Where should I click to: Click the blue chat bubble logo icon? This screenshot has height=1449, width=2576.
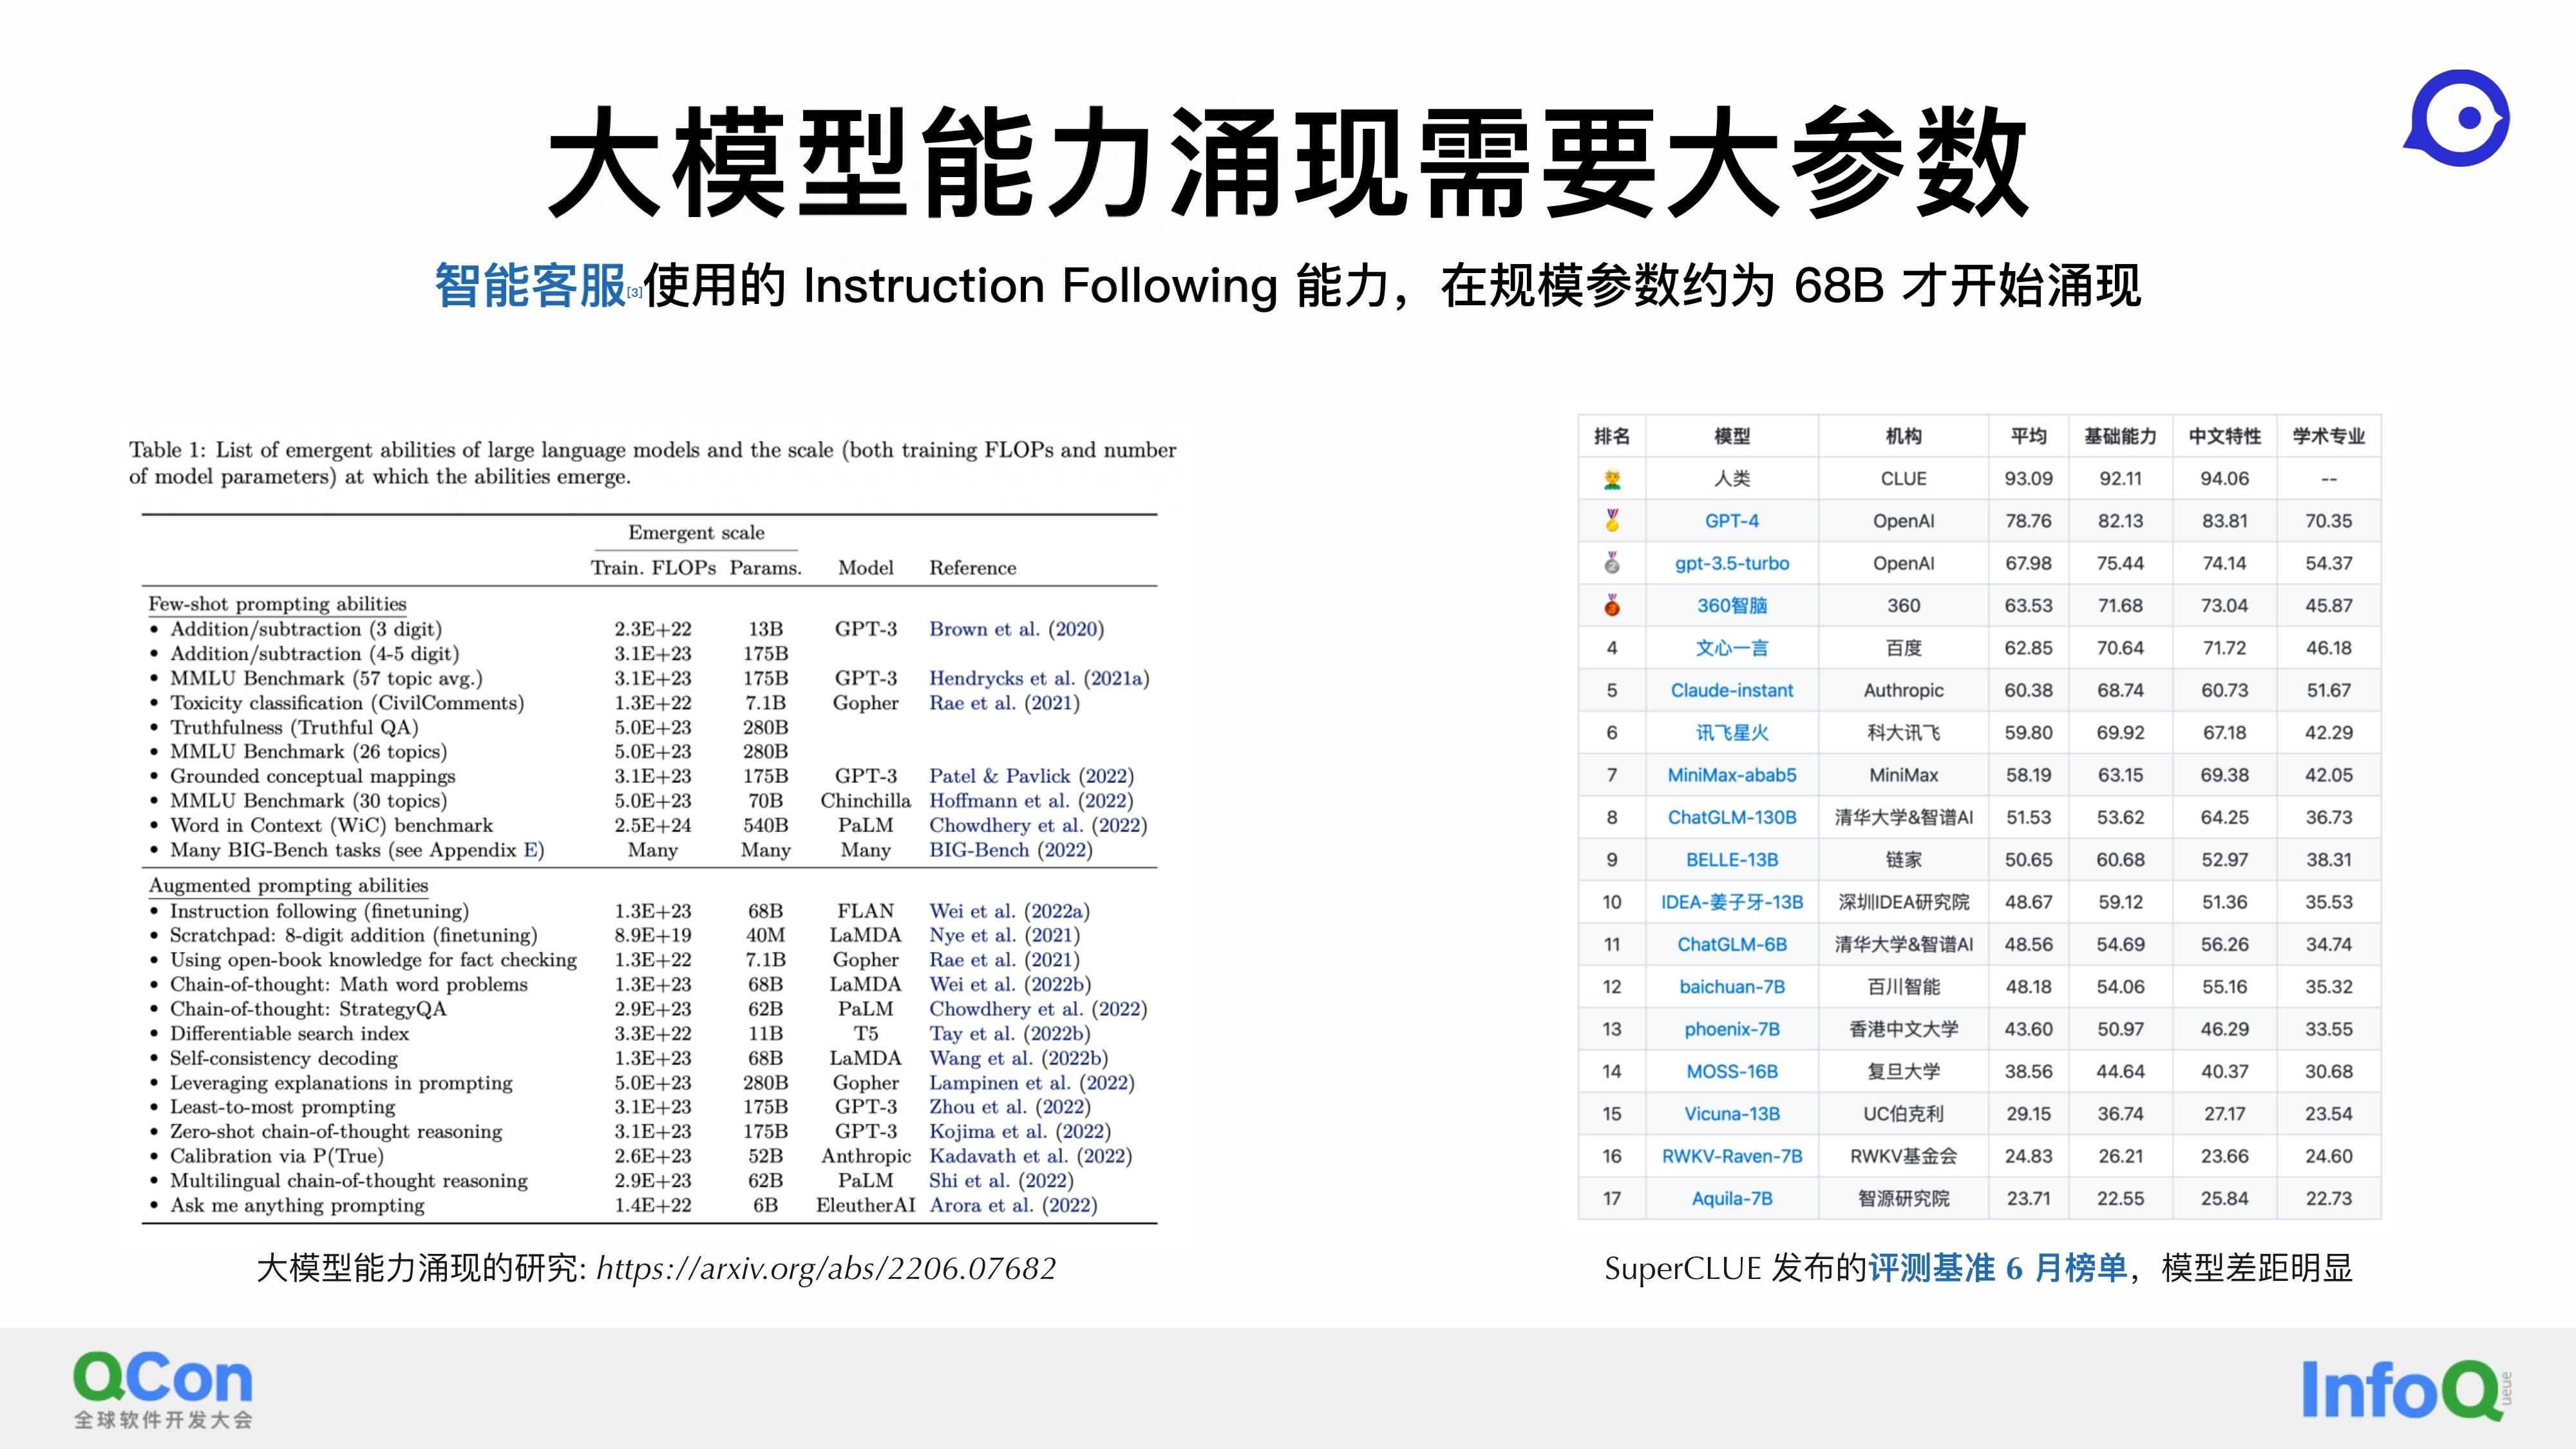point(2457,118)
